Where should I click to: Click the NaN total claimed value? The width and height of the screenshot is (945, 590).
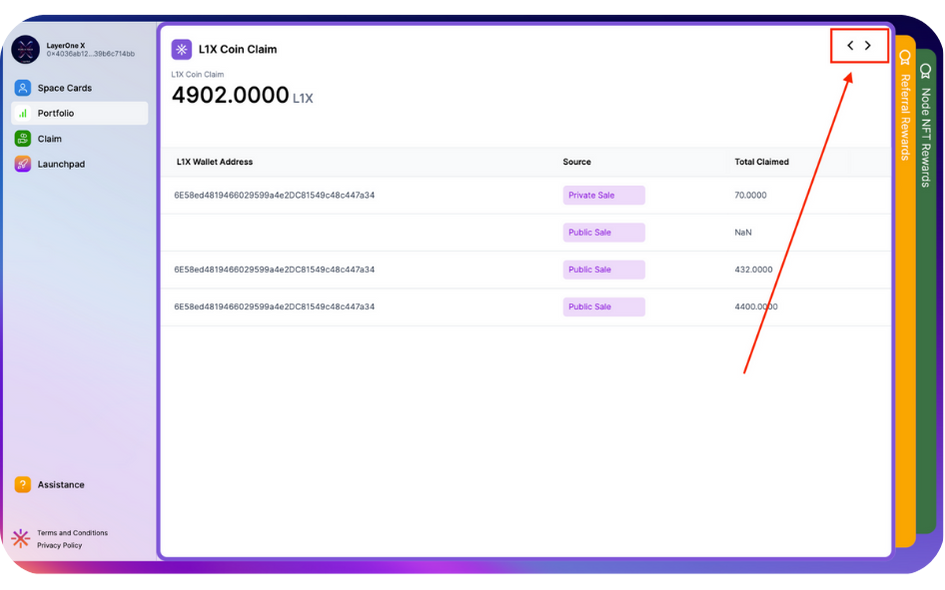[743, 233]
